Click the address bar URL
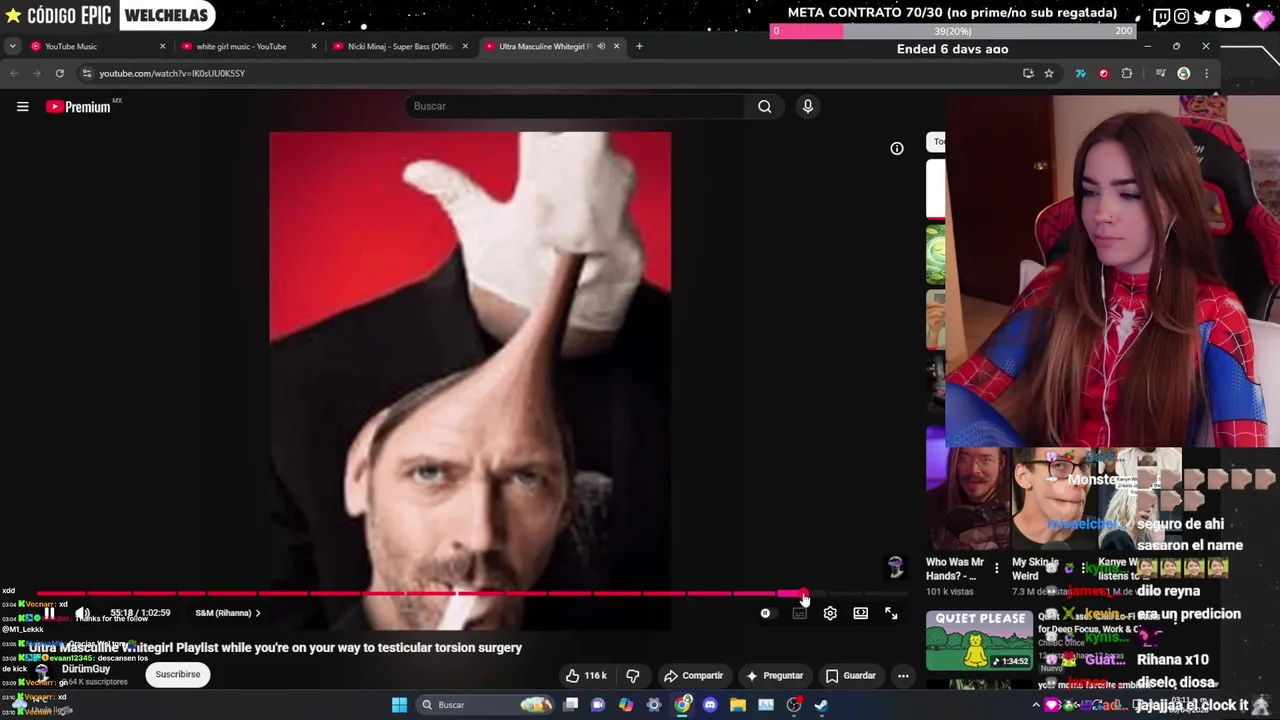This screenshot has width=1280, height=720. pos(172,73)
